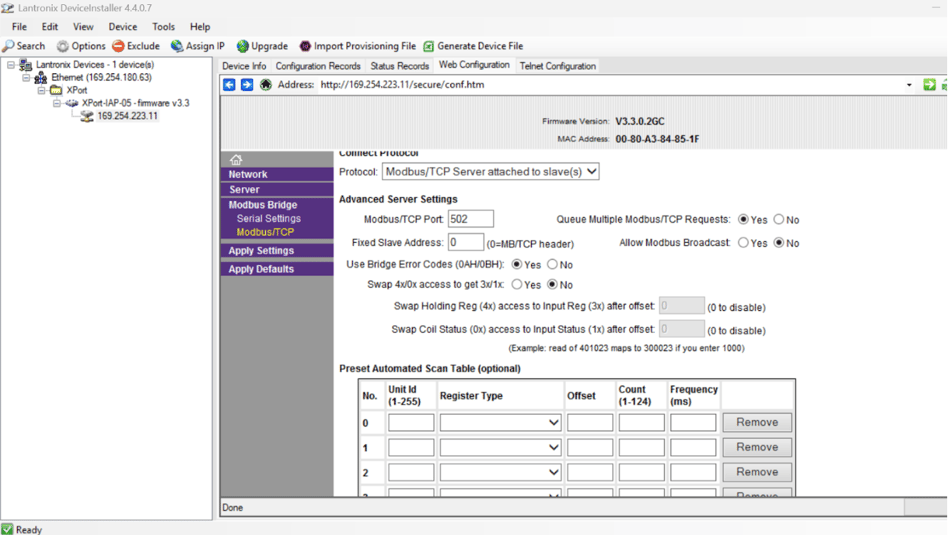Screen dimensions: 950x535
Task: Click the green Go arrow icon
Action: click(929, 85)
